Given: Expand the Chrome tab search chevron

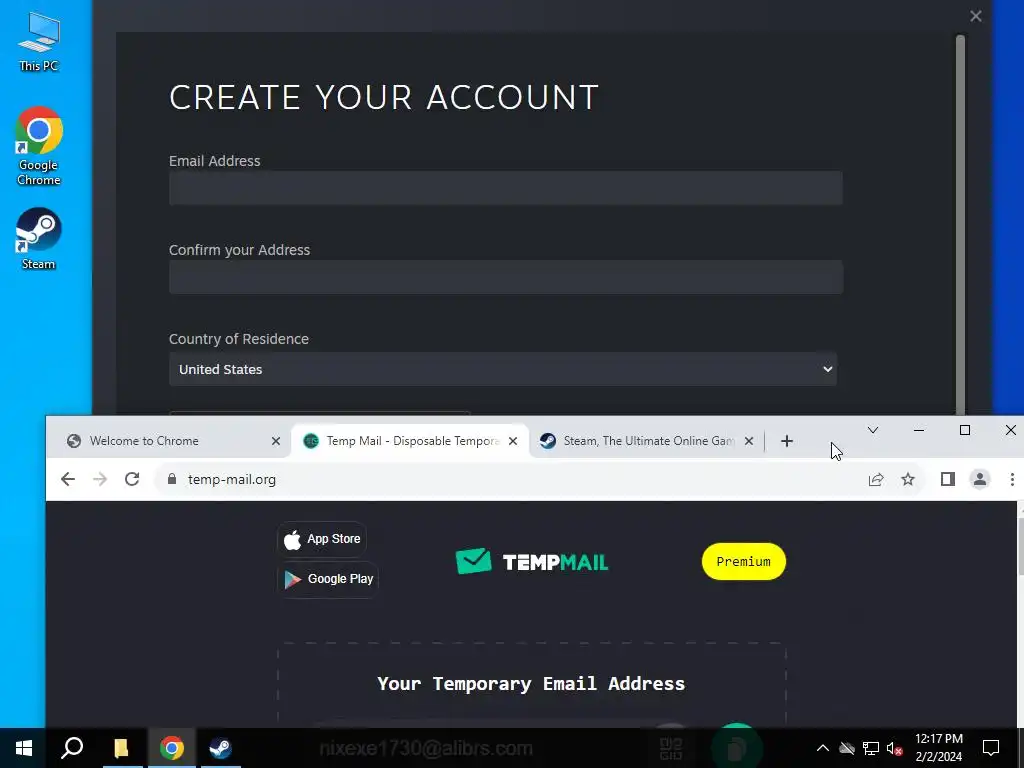Looking at the screenshot, I should click(872, 430).
